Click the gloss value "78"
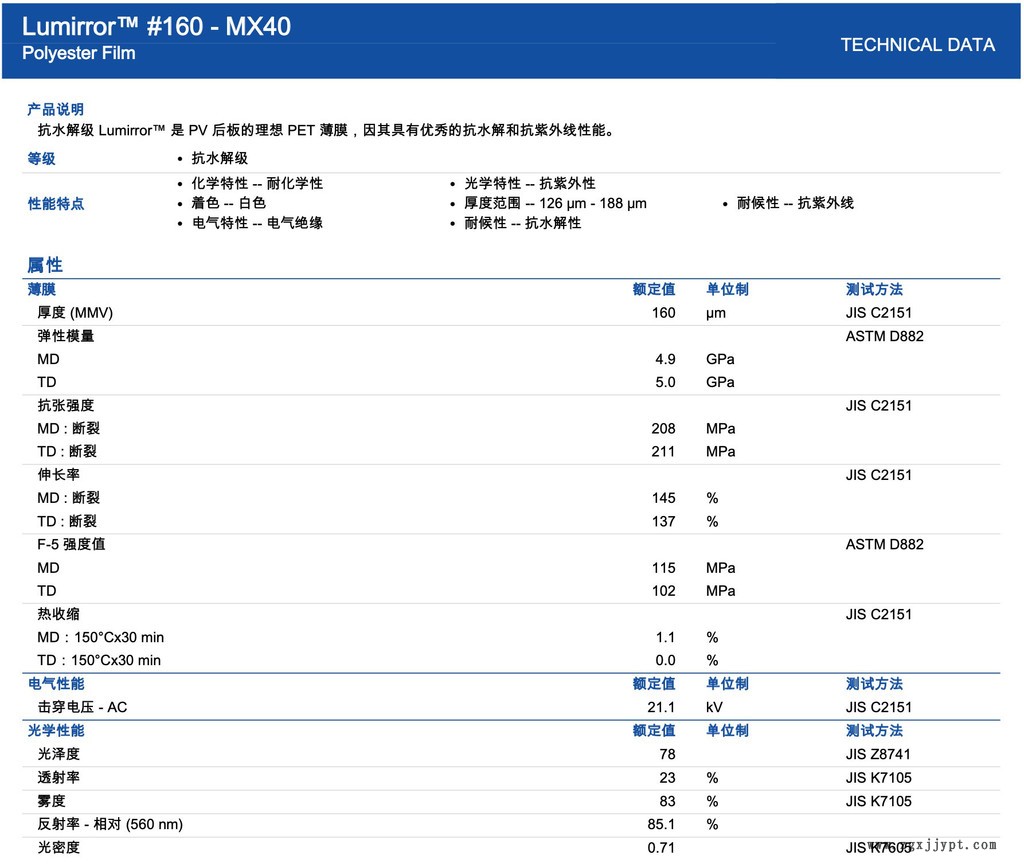1024x867 pixels. point(667,754)
